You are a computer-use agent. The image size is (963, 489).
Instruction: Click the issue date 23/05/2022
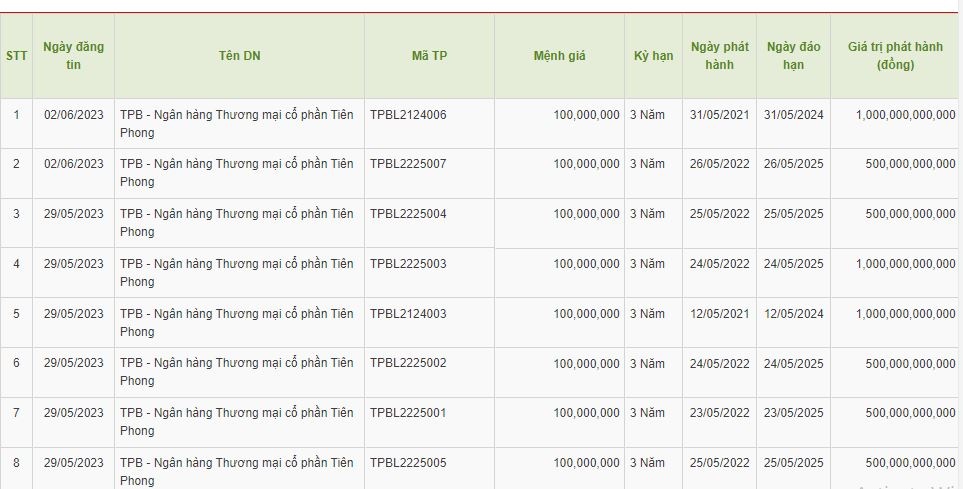[x=720, y=413]
